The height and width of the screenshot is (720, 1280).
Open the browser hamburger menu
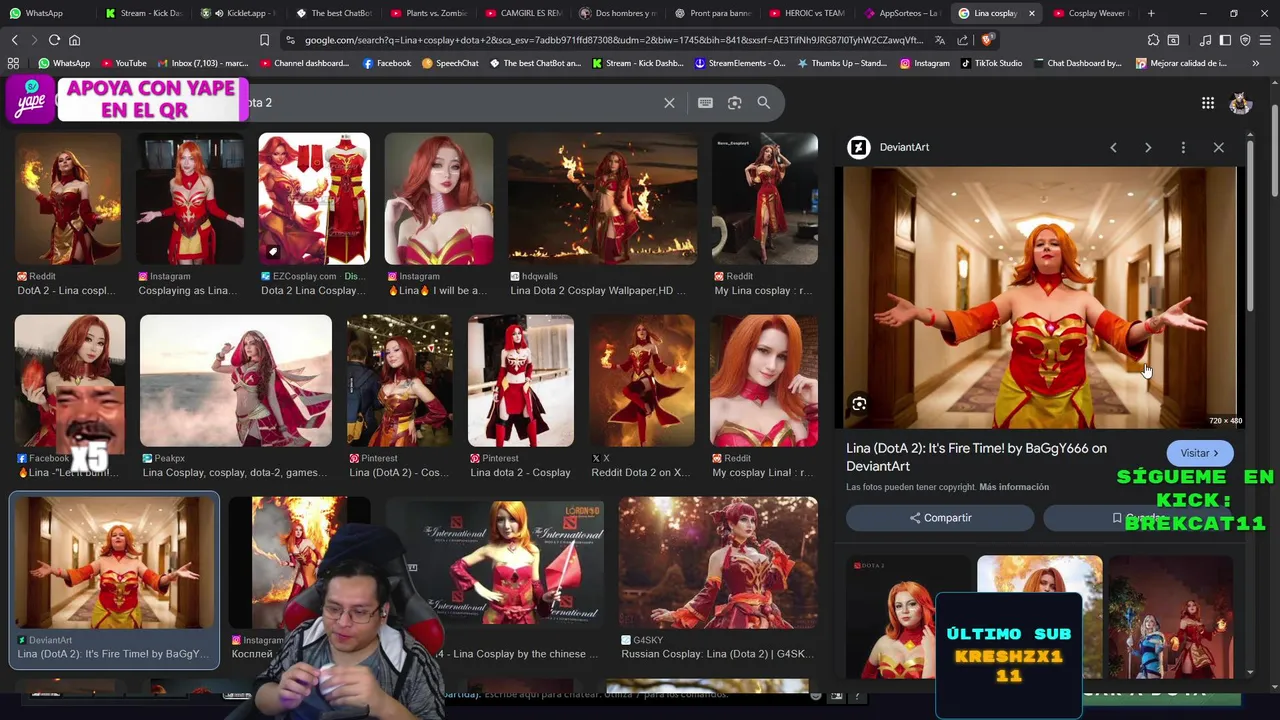pyautogui.click(x=1265, y=40)
